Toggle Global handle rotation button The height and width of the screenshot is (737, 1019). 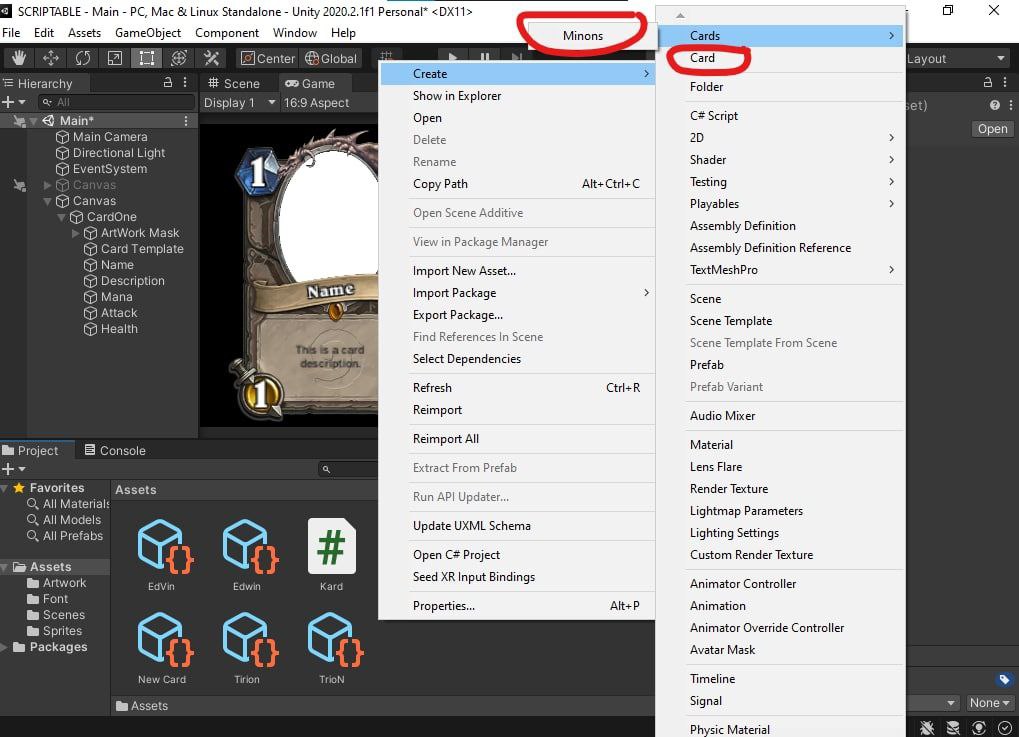point(331,58)
